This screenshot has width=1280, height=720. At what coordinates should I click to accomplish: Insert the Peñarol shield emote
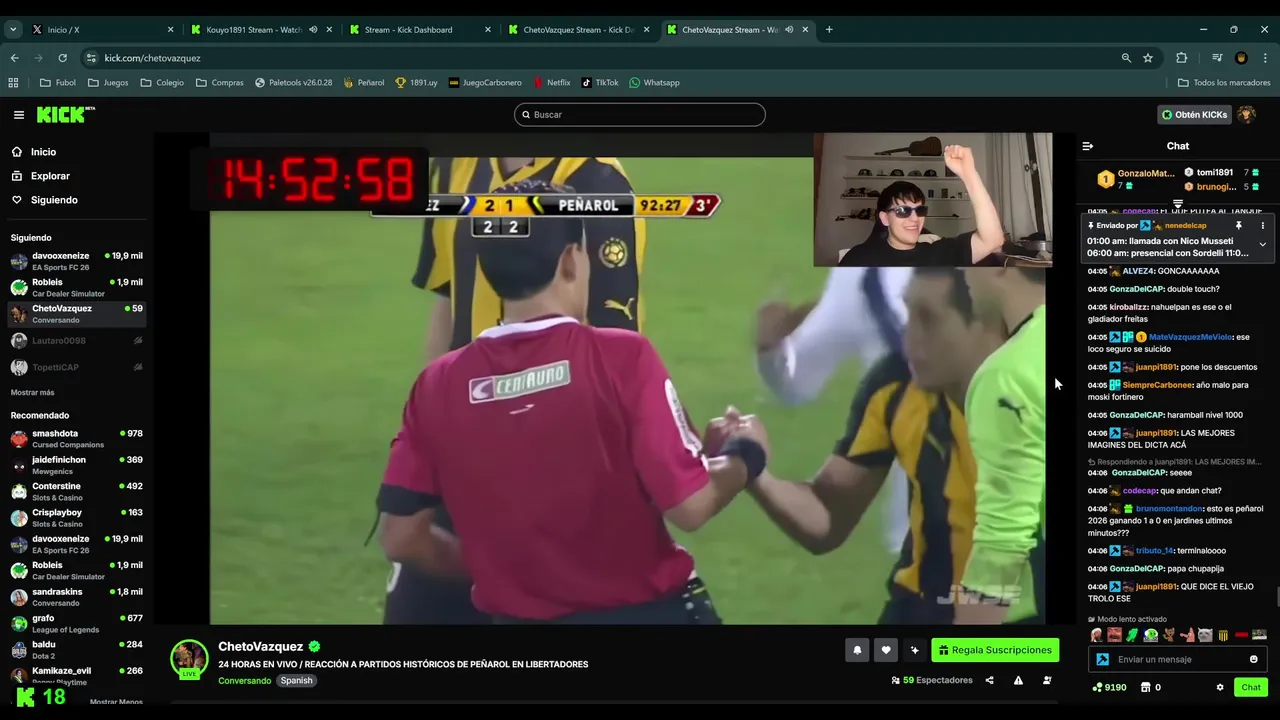coord(1223,635)
